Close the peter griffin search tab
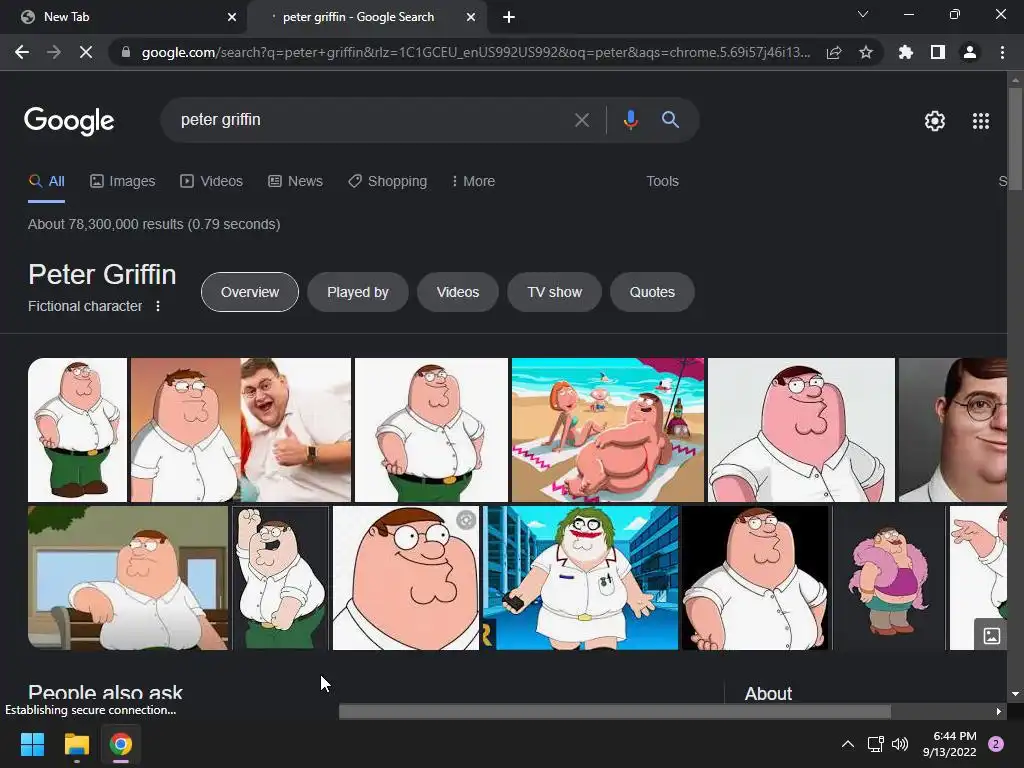The image size is (1024, 768). pyautogui.click(x=471, y=17)
